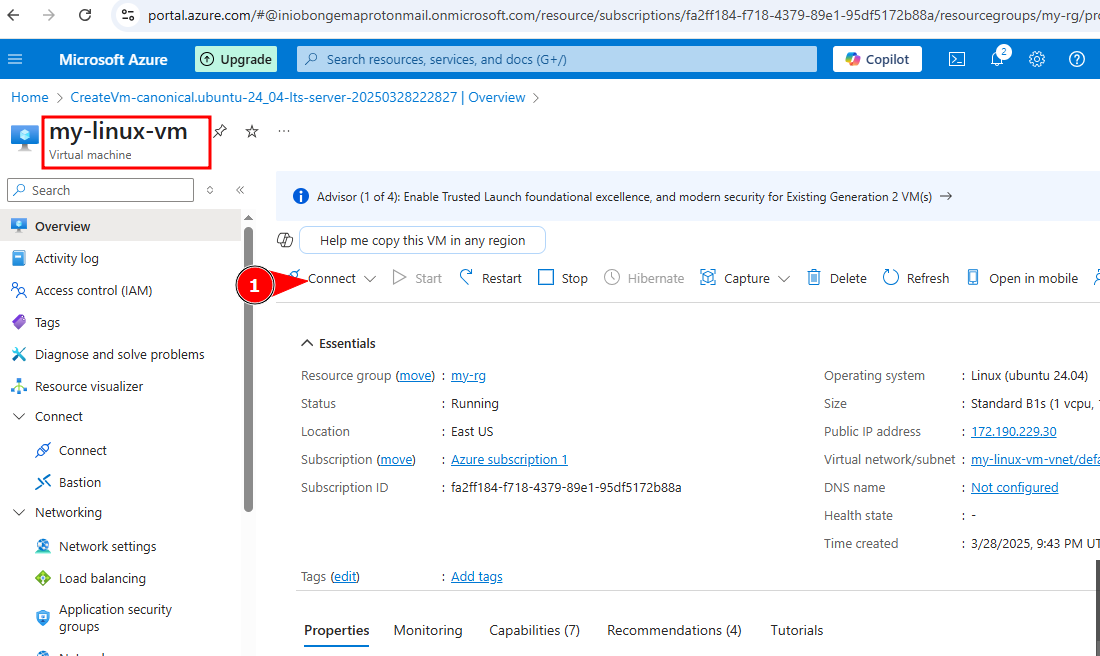This screenshot has height=656, width=1100.
Task: Open CreateVm deployment Overview breadcrumb
Action: click(x=297, y=98)
